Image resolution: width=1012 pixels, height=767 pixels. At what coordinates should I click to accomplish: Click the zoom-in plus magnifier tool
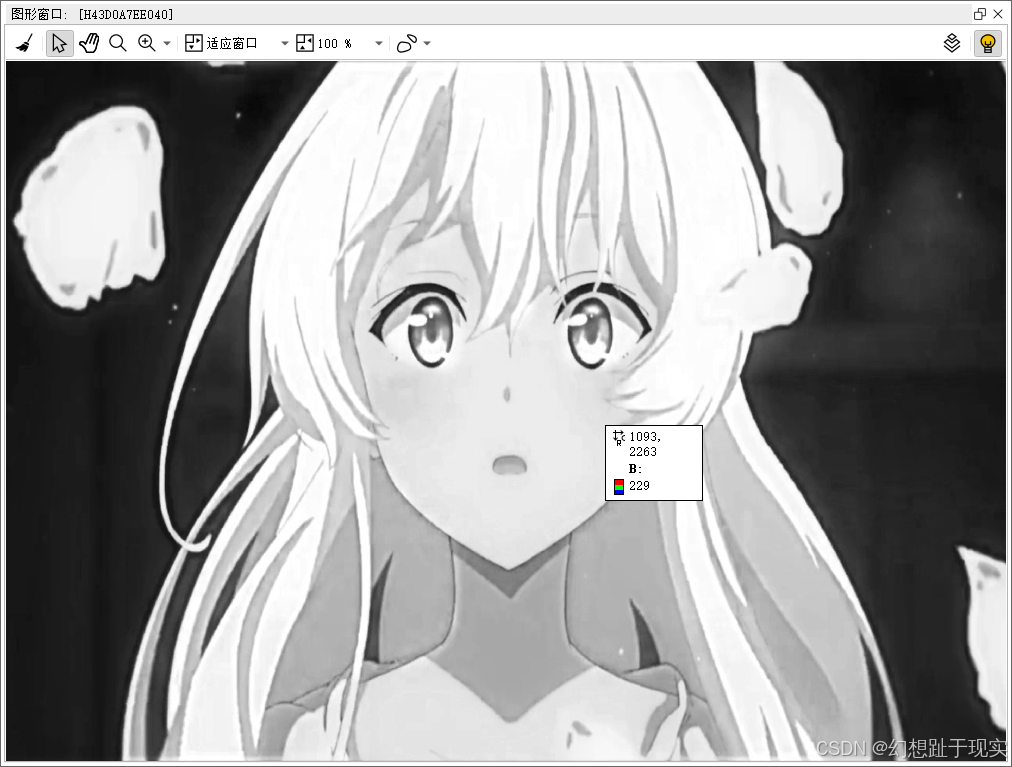pyautogui.click(x=147, y=43)
